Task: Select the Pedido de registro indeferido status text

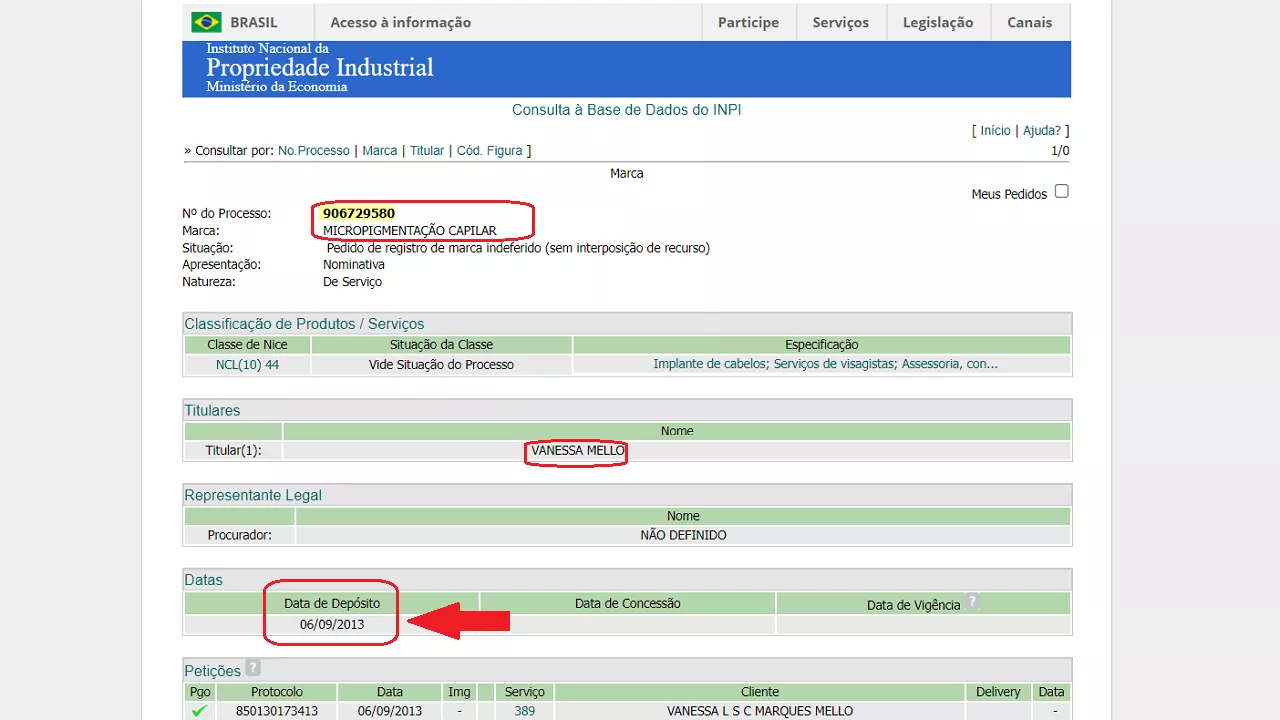Action: tap(518, 247)
